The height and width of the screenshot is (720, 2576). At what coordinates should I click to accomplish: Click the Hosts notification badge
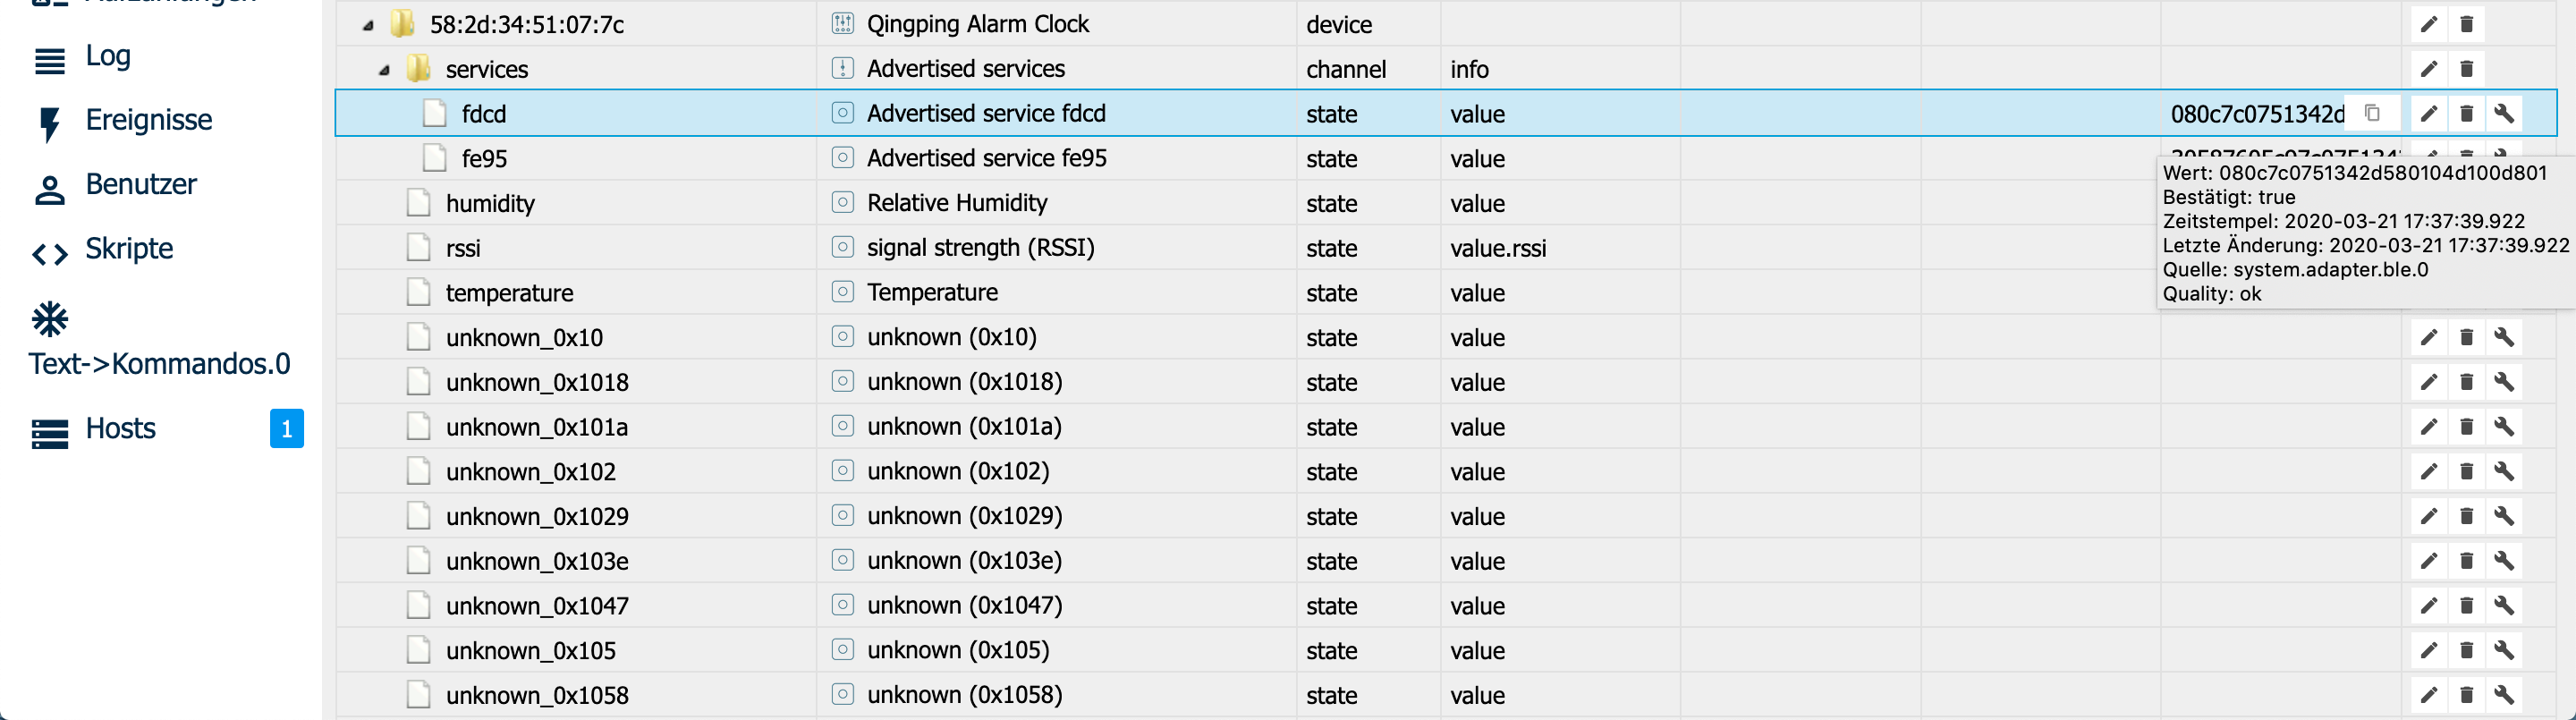[x=286, y=429]
